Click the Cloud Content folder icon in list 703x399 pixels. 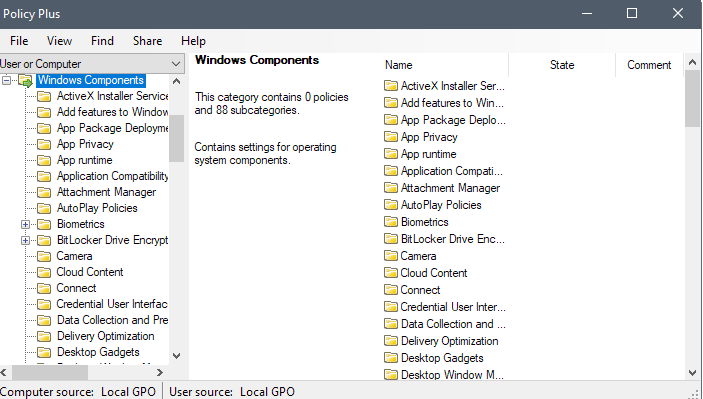coord(391,273)
